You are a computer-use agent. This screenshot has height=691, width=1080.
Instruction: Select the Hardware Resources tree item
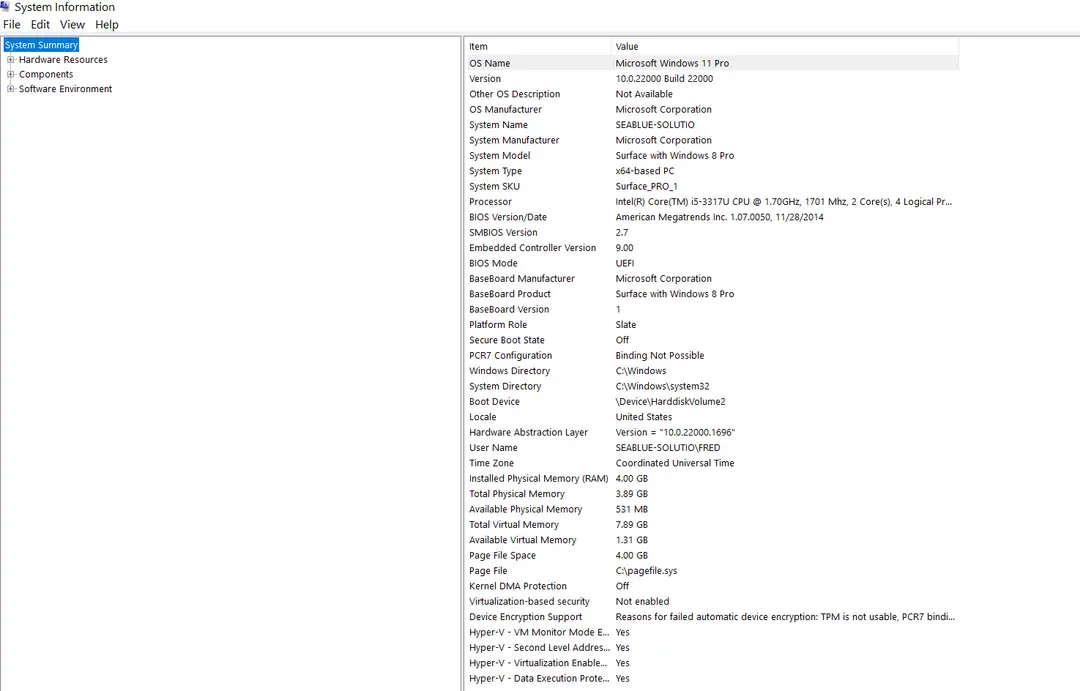click(x=63, y=60)
